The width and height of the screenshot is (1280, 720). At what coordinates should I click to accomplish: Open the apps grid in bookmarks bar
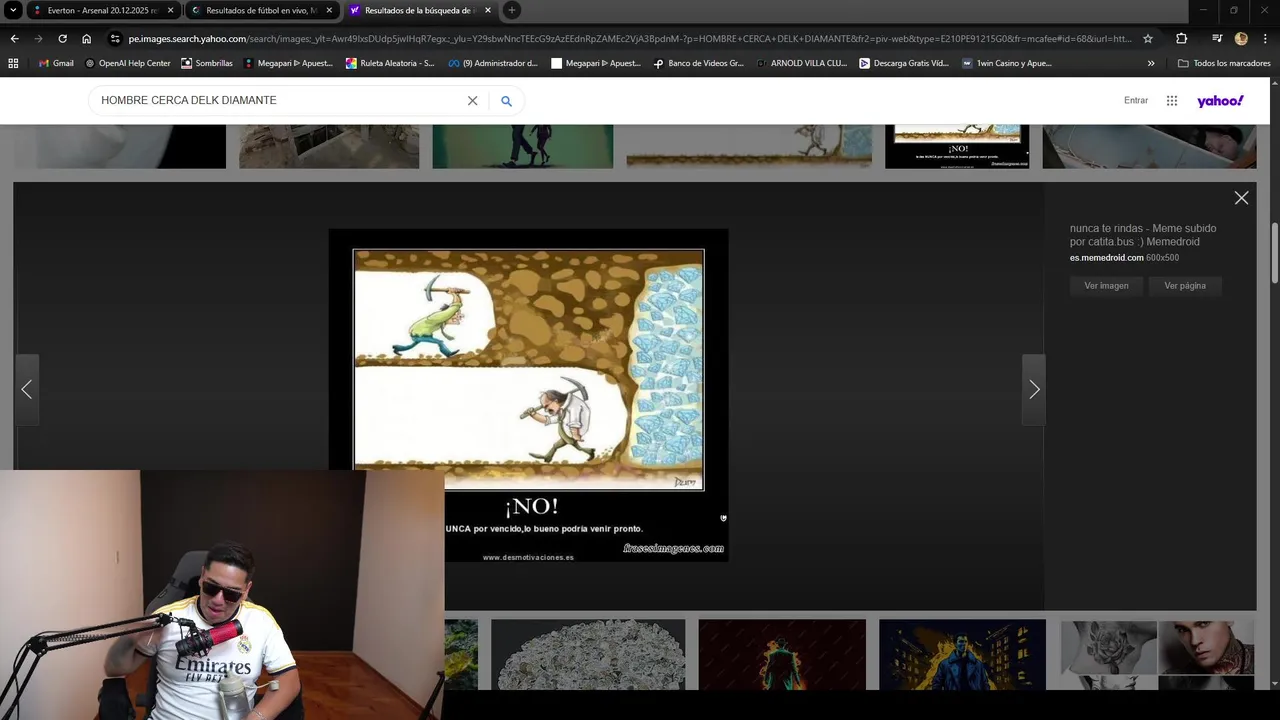coord(13,63)
